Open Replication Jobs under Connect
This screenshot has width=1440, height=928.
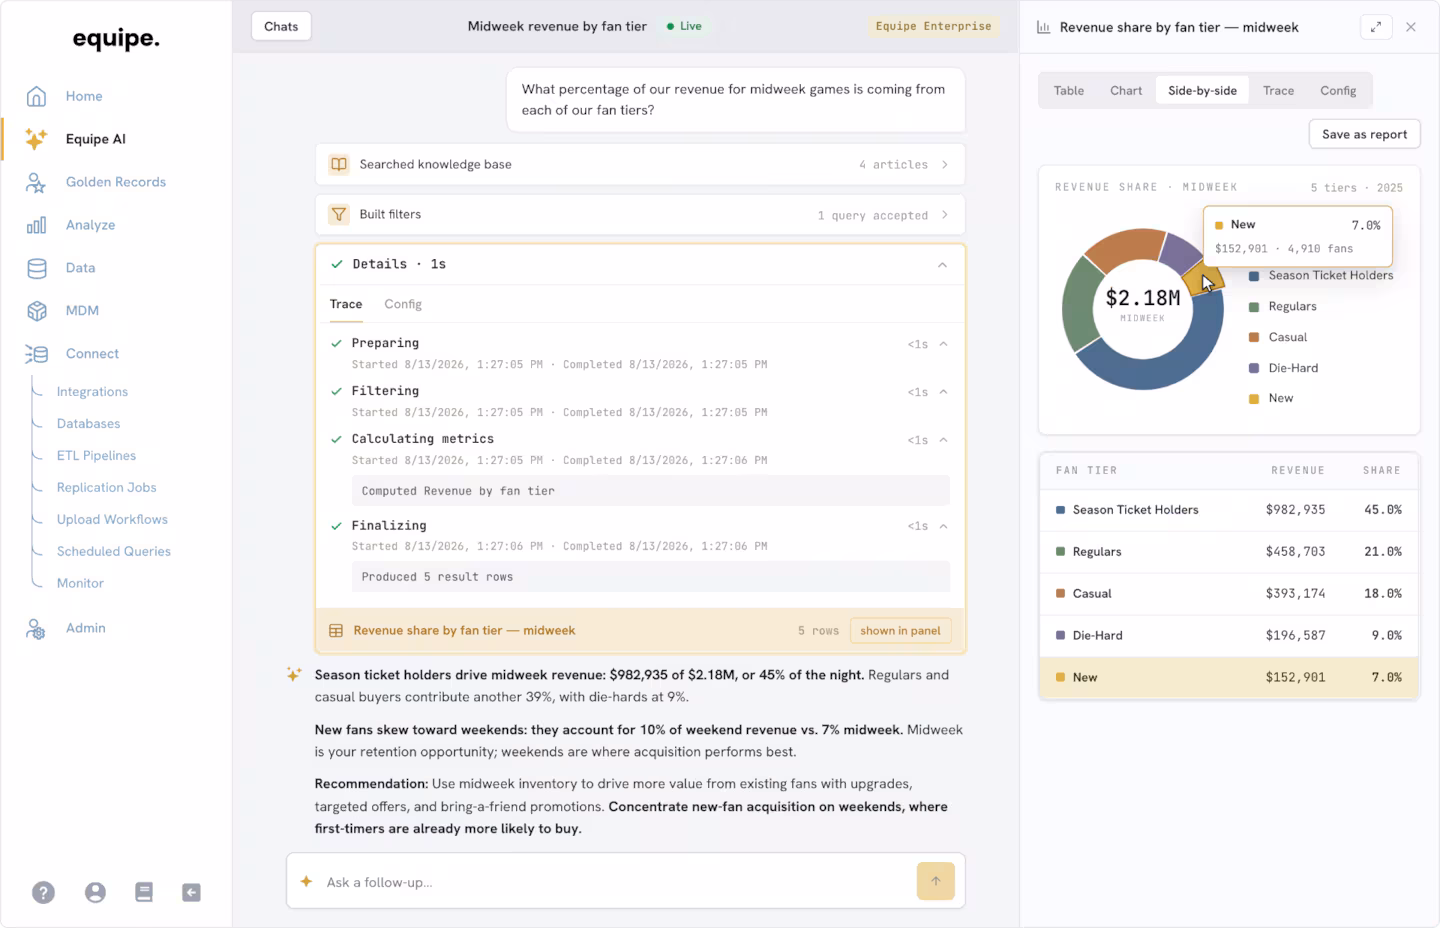[106, 488]
